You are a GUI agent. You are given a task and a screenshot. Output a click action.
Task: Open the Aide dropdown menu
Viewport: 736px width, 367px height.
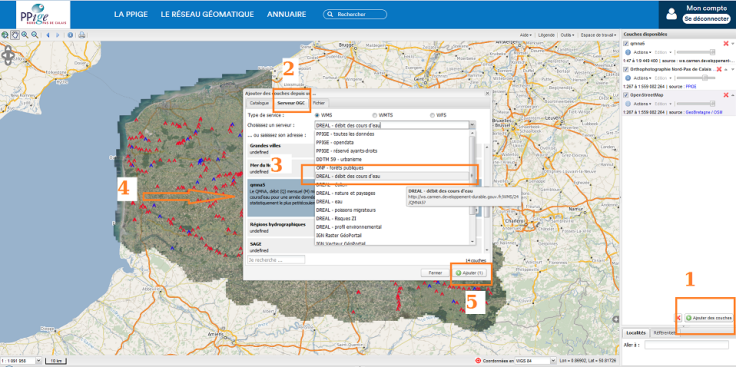526,35
